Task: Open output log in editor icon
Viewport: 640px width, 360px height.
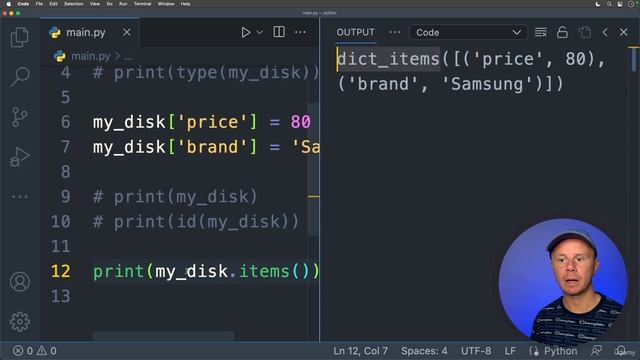Action: pos(585,32)
